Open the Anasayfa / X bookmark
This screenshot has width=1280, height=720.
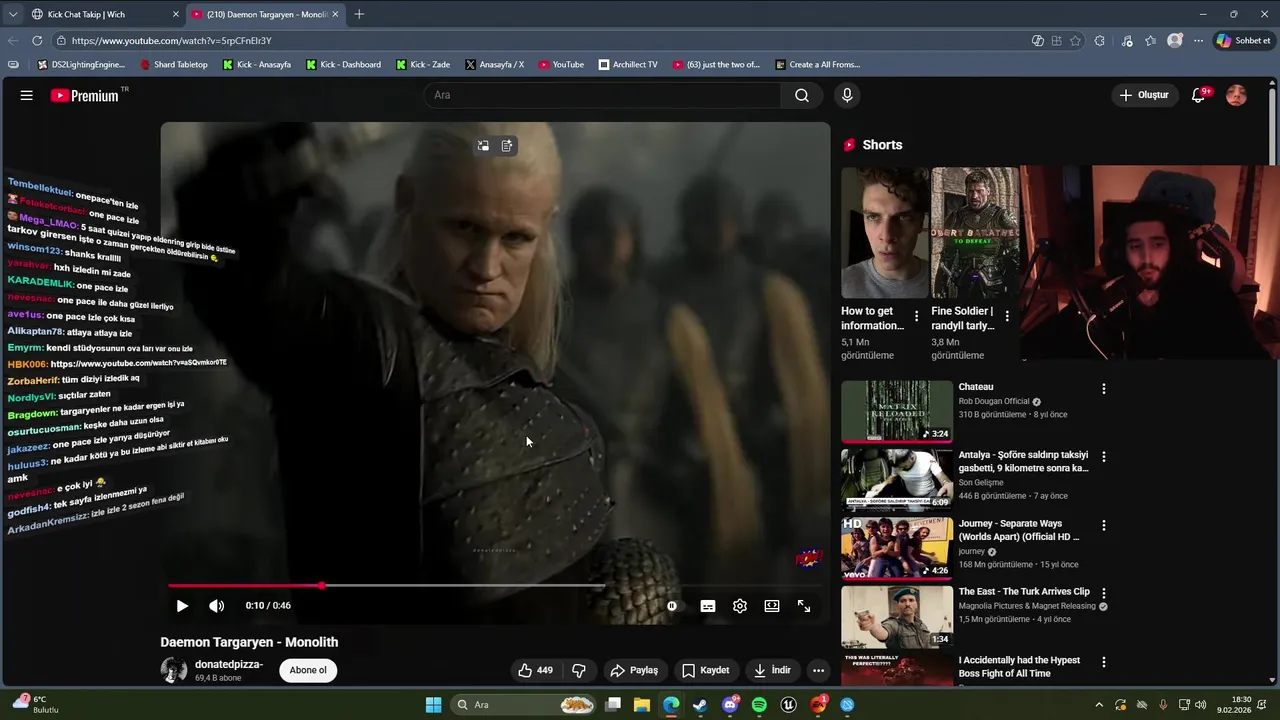coord(494,65)
